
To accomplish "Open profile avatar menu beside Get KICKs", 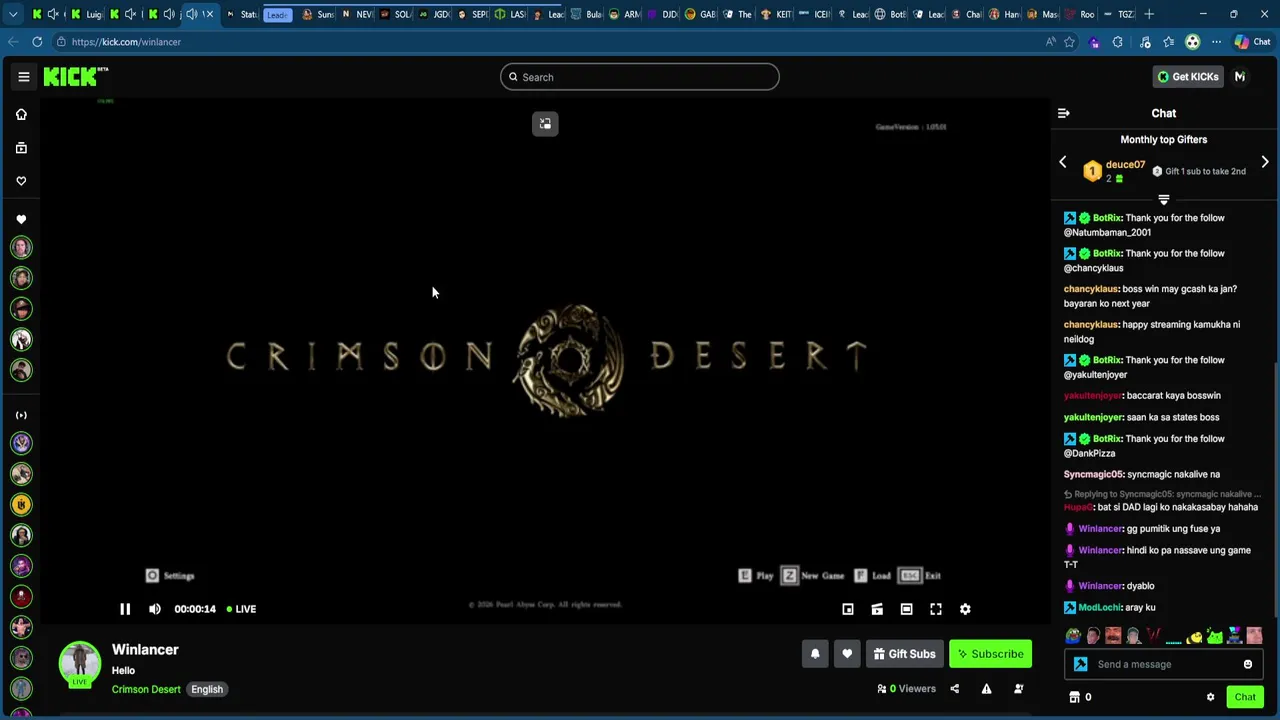I will [x=1240, y=77].
